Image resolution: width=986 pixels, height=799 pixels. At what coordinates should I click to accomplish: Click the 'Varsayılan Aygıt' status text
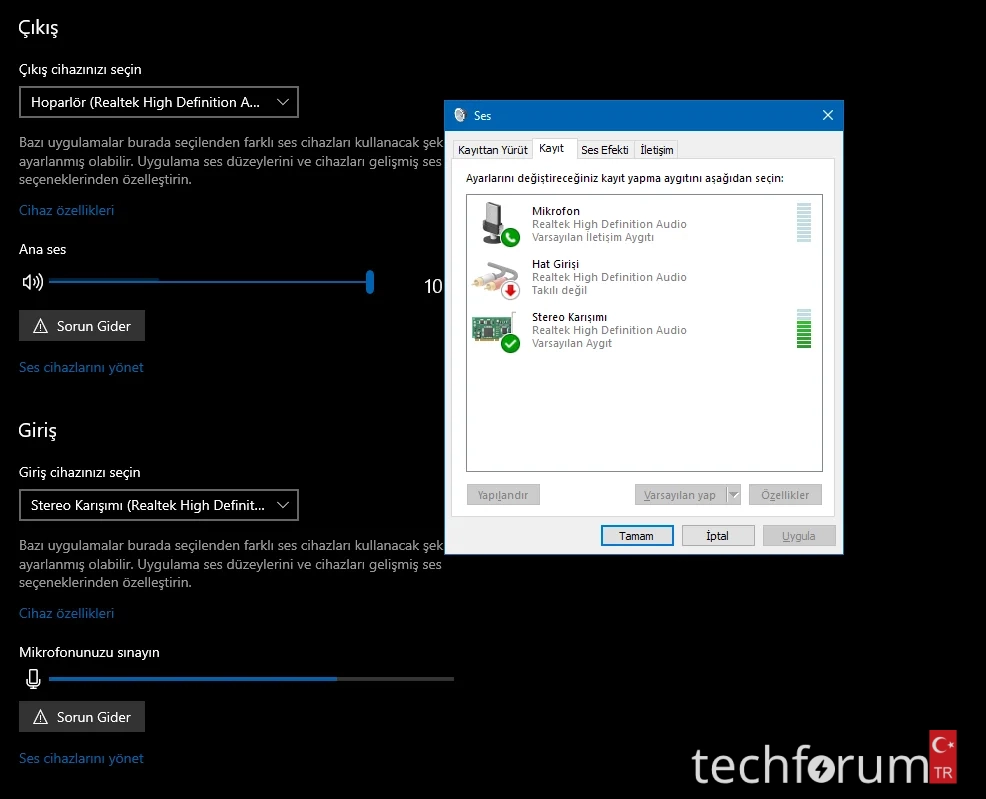572,343
